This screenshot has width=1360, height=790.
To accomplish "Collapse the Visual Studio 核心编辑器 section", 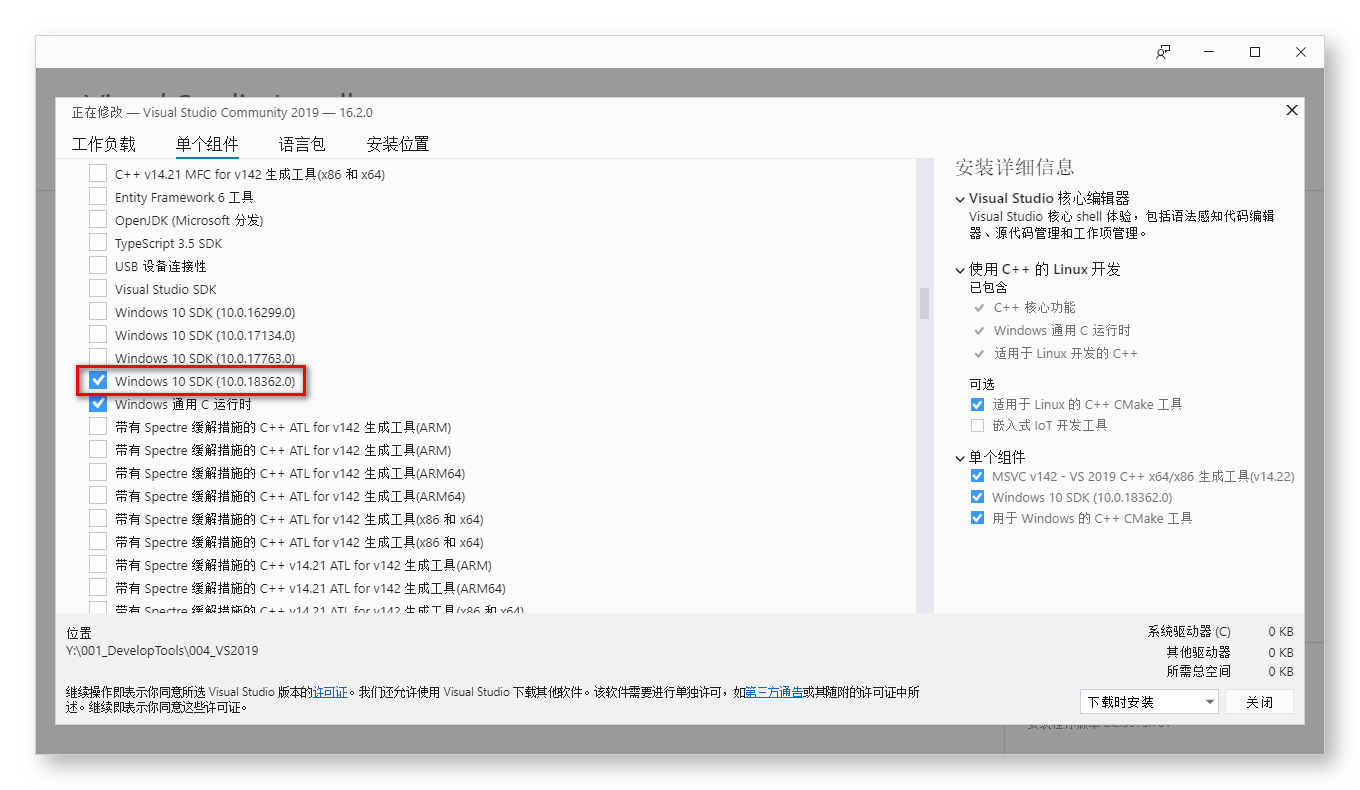I will (x=959, y=197).
